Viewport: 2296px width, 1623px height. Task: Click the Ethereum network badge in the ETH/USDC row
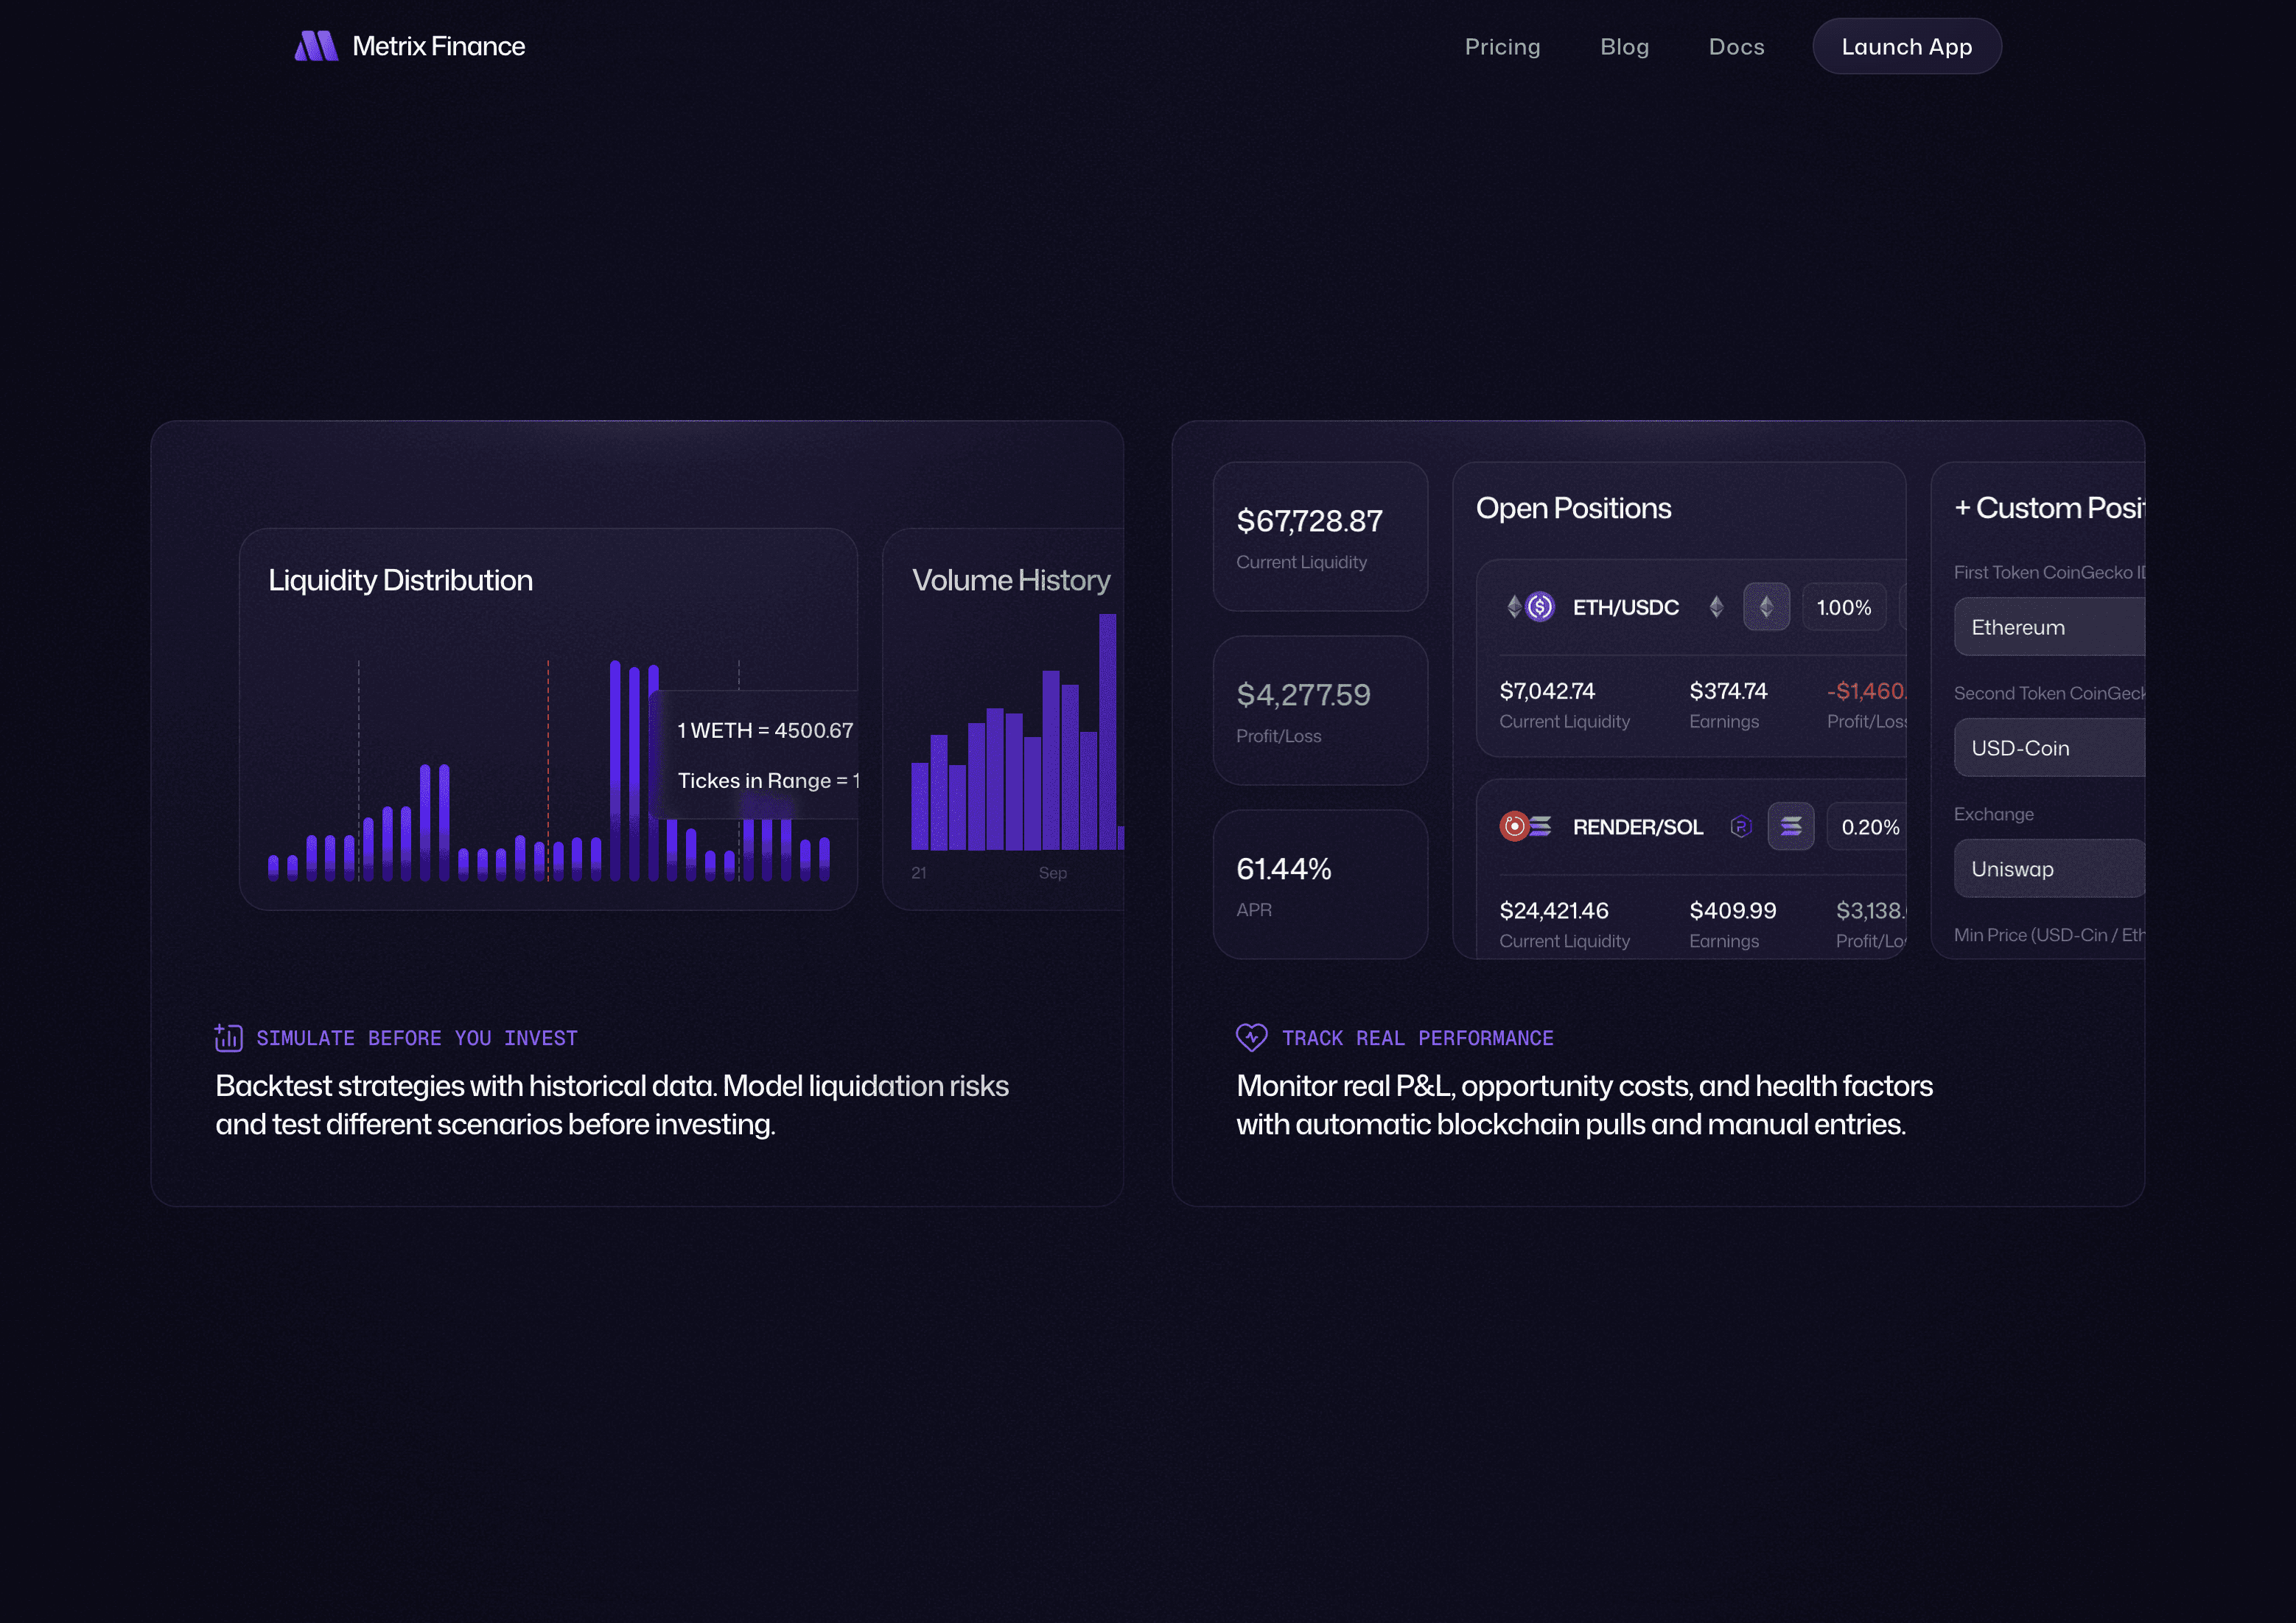(1766, 607)
